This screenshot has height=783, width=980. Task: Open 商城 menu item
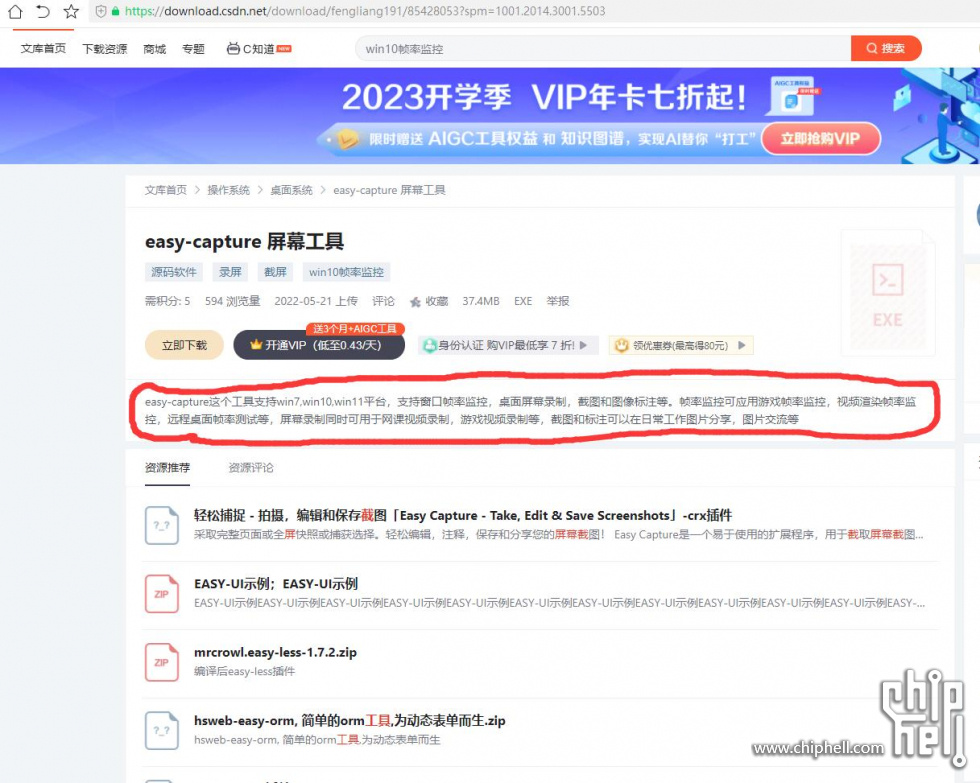[154, 49]
